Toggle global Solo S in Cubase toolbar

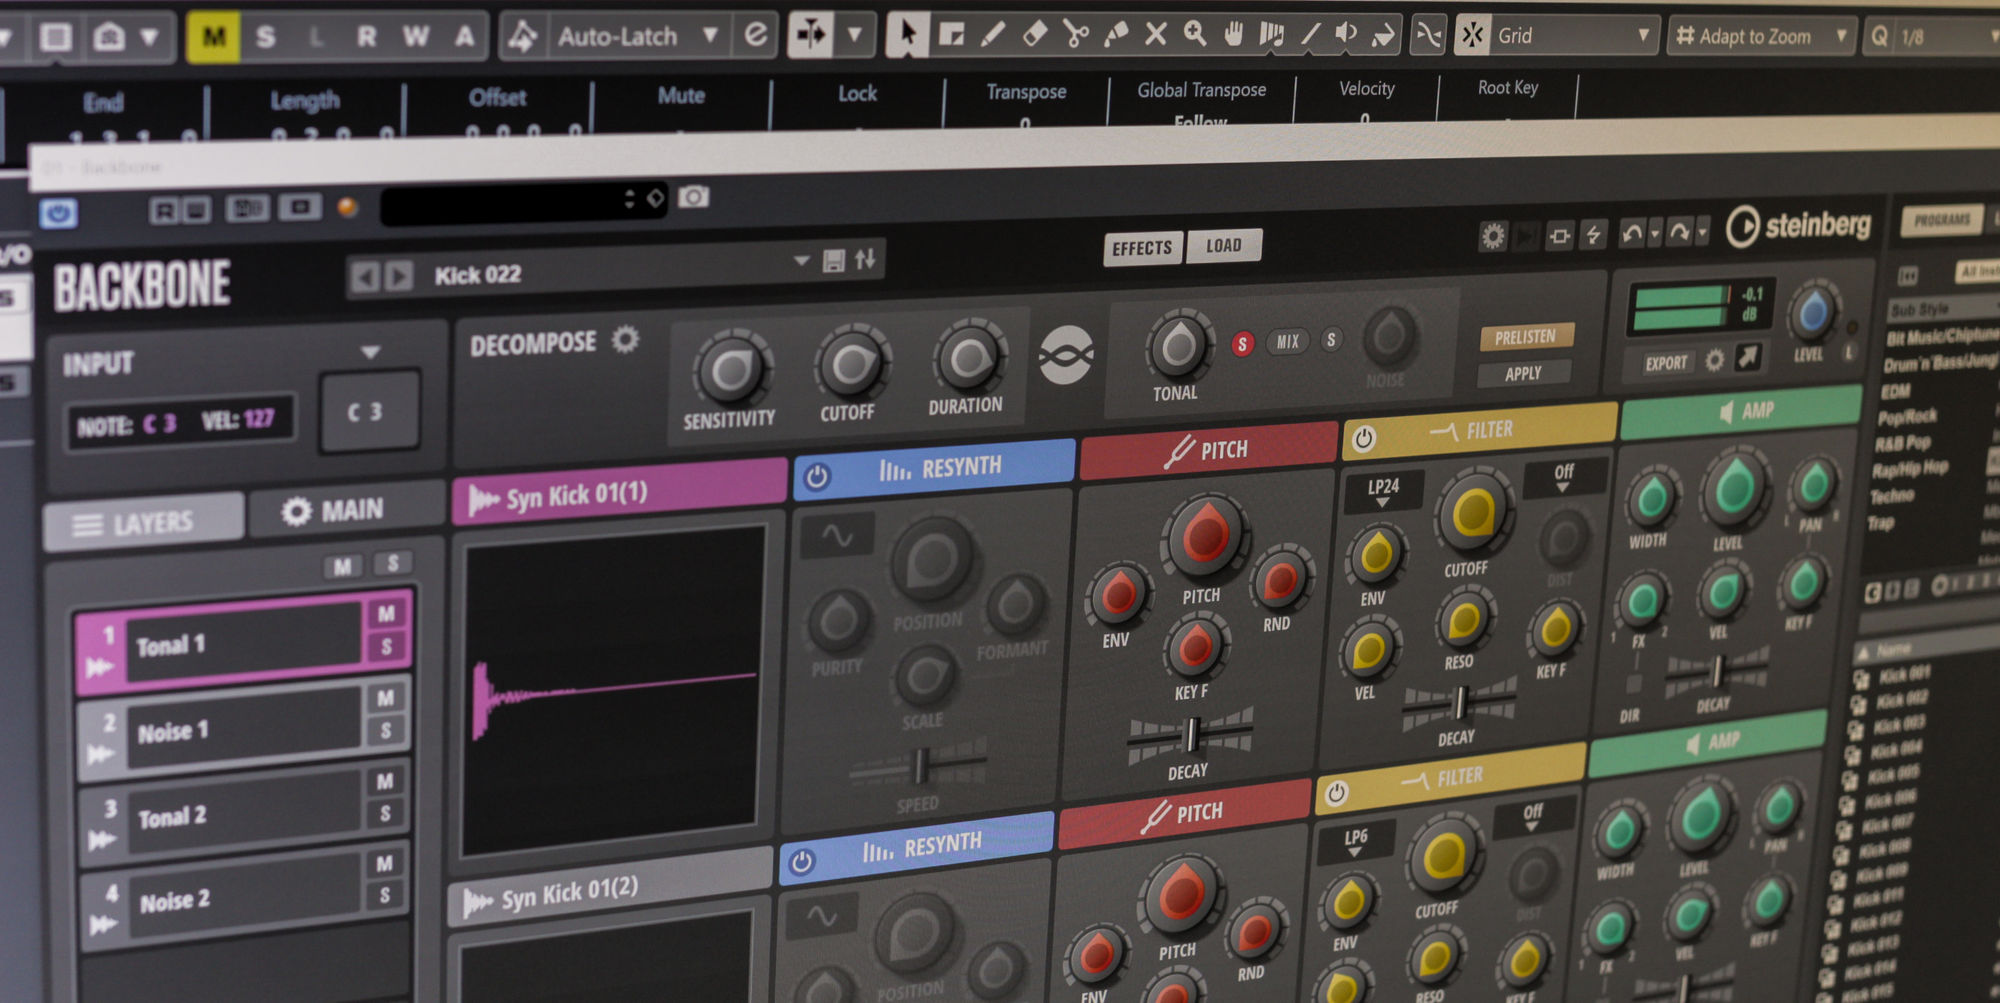pos(265,37)
